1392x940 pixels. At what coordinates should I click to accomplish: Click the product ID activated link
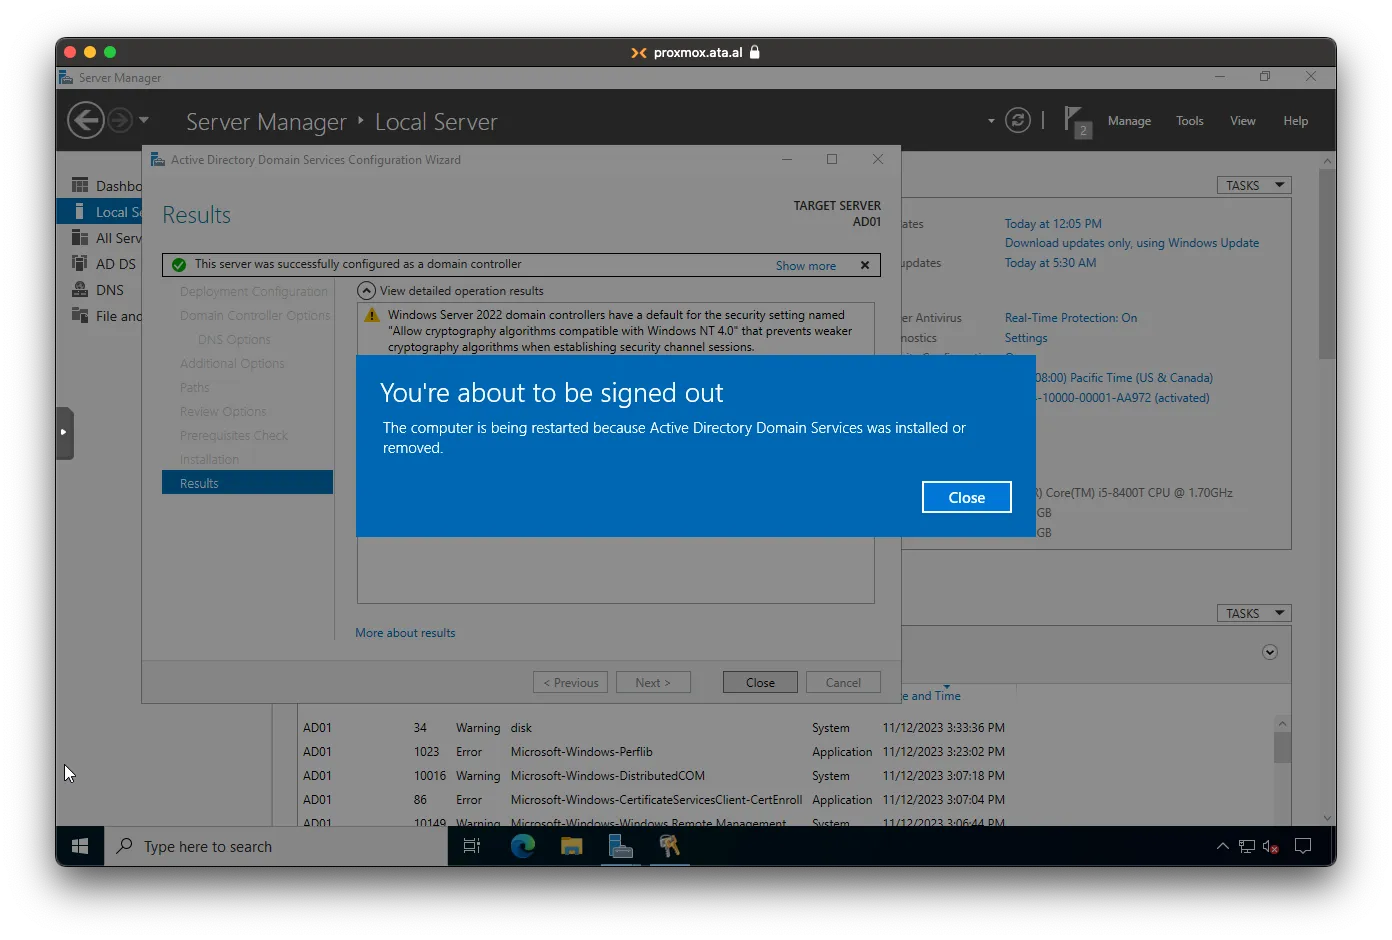click(1123, 398)
